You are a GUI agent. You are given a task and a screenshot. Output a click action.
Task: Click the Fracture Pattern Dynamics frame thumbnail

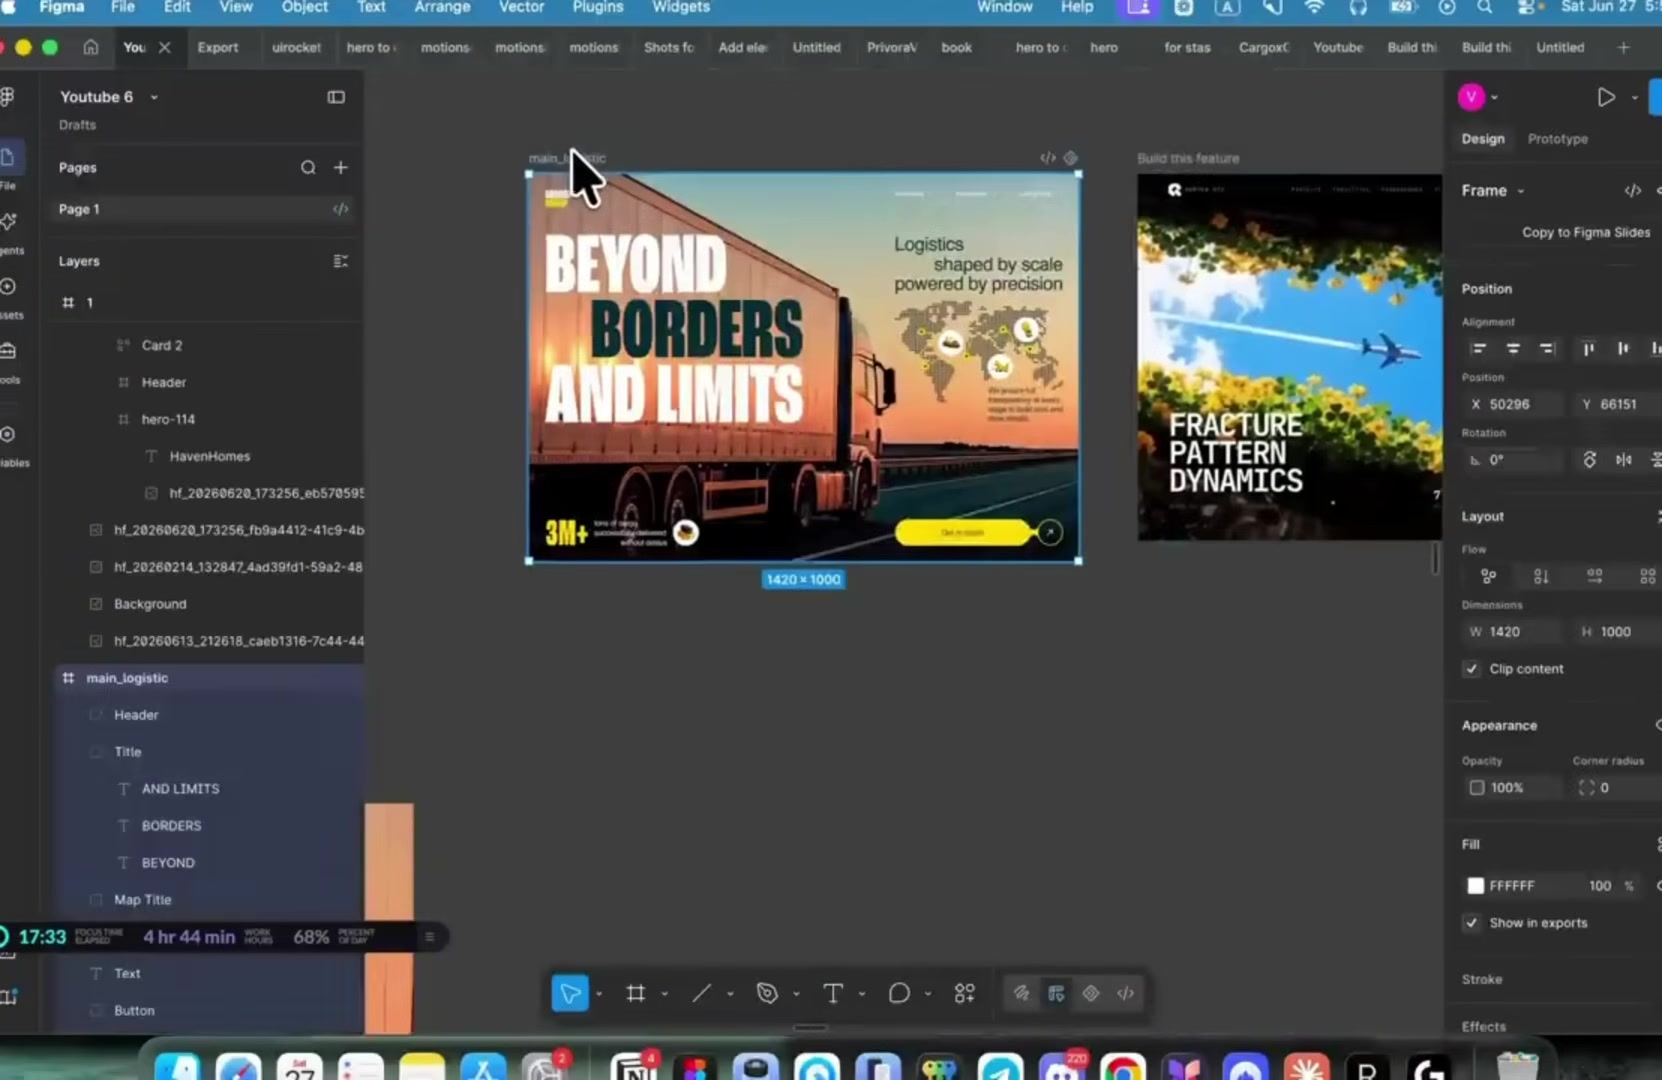click(x=1289, y=357)
